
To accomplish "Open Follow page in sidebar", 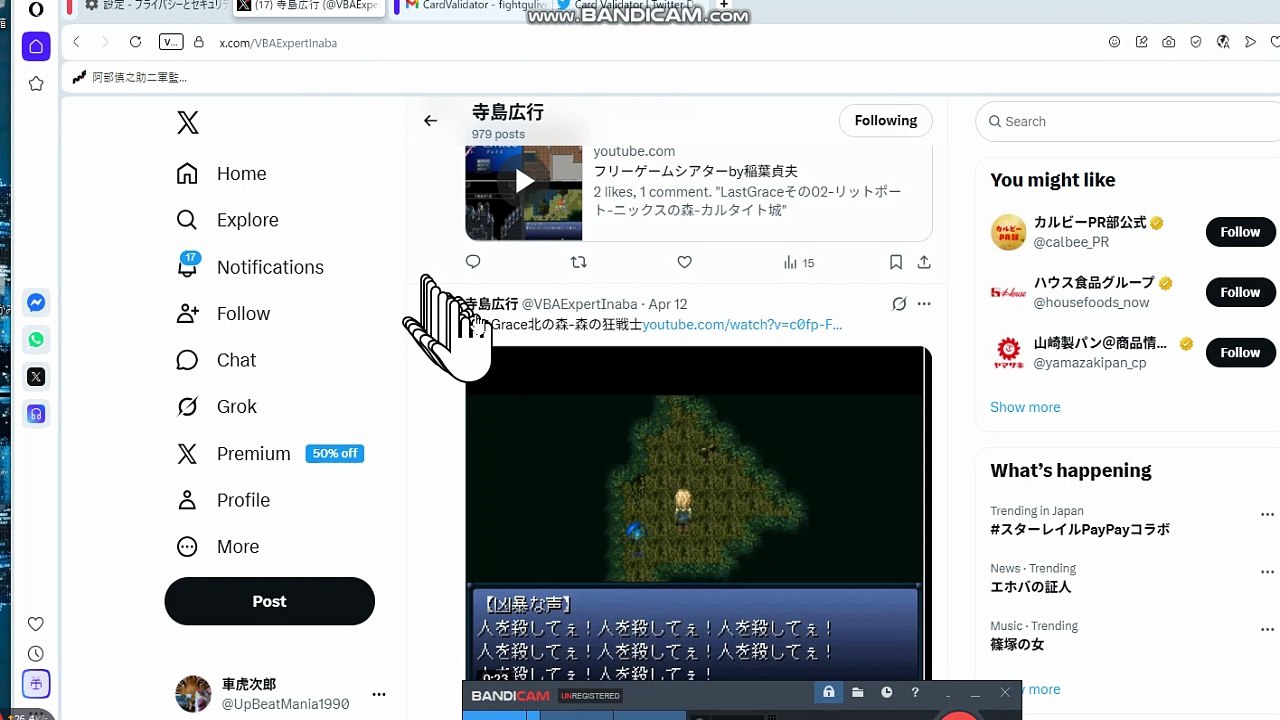I will pos(223,314).
